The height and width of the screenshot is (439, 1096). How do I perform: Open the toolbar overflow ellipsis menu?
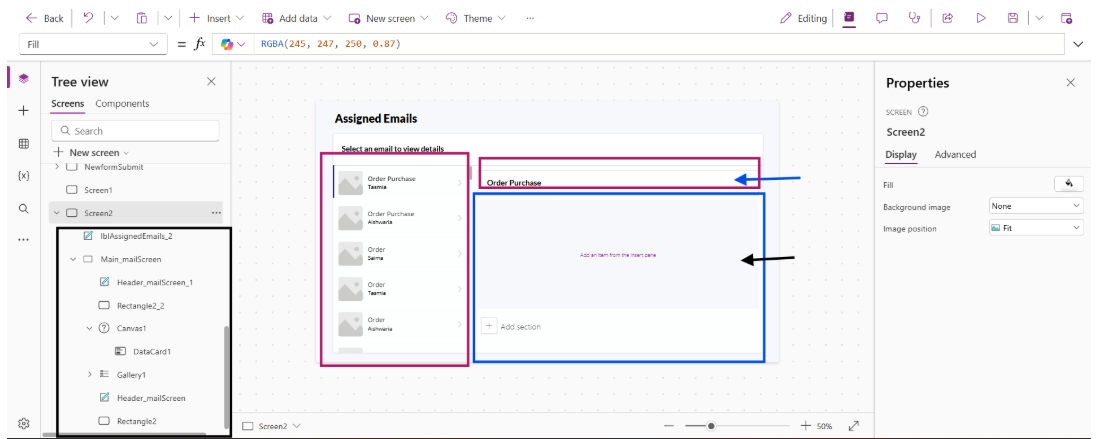[530, 18]
